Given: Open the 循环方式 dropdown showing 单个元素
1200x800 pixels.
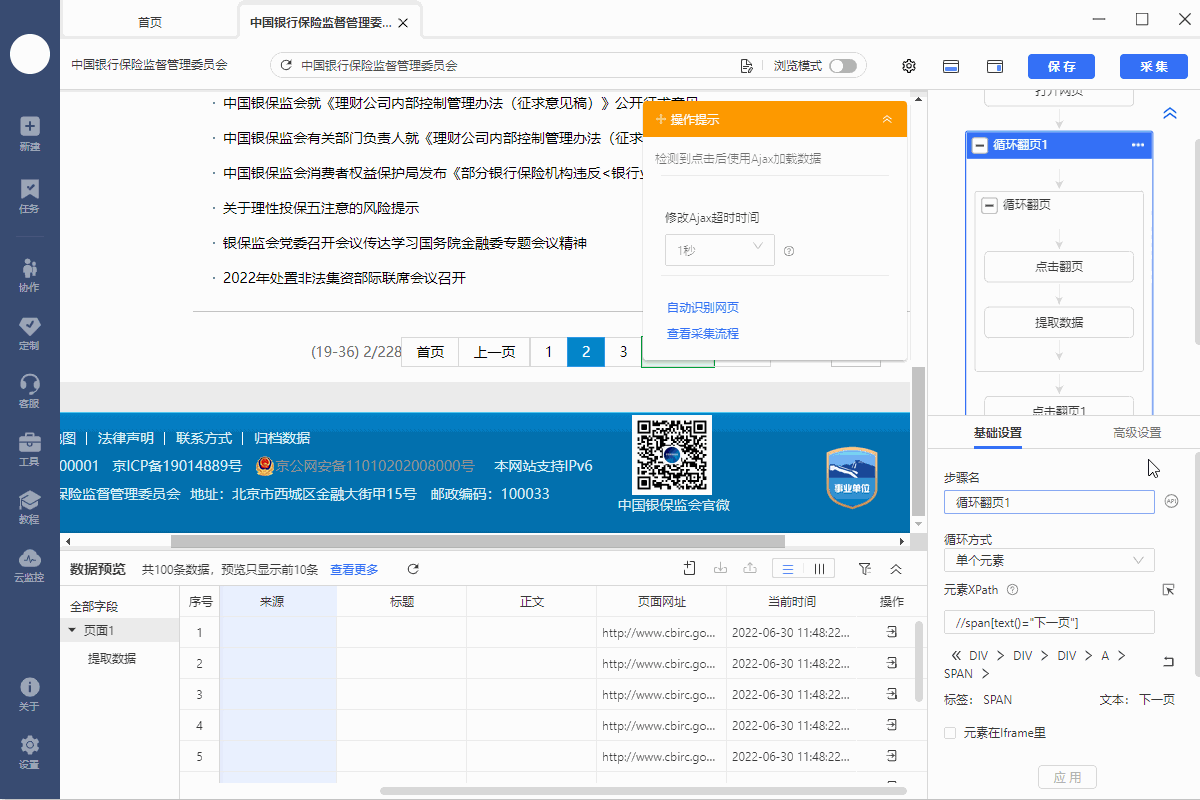Looking at the screenshot, I should click(1049, 560).
